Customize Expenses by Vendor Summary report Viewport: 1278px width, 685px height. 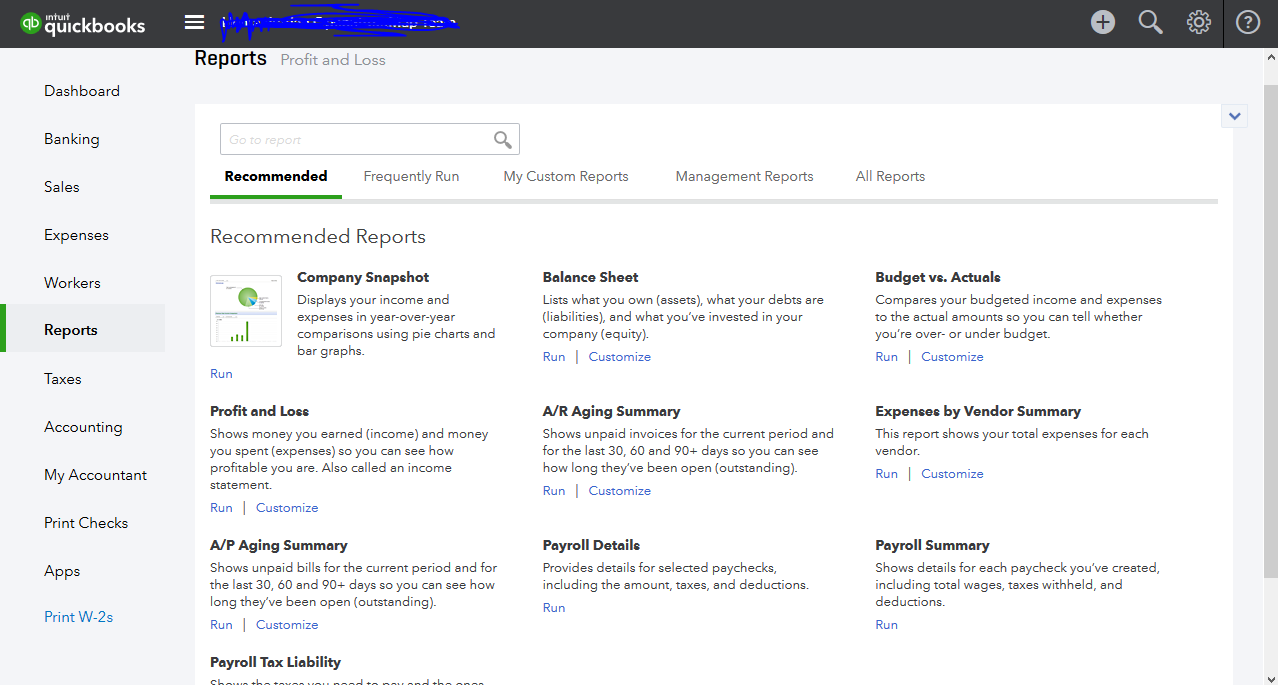click(x=952, y=474)
